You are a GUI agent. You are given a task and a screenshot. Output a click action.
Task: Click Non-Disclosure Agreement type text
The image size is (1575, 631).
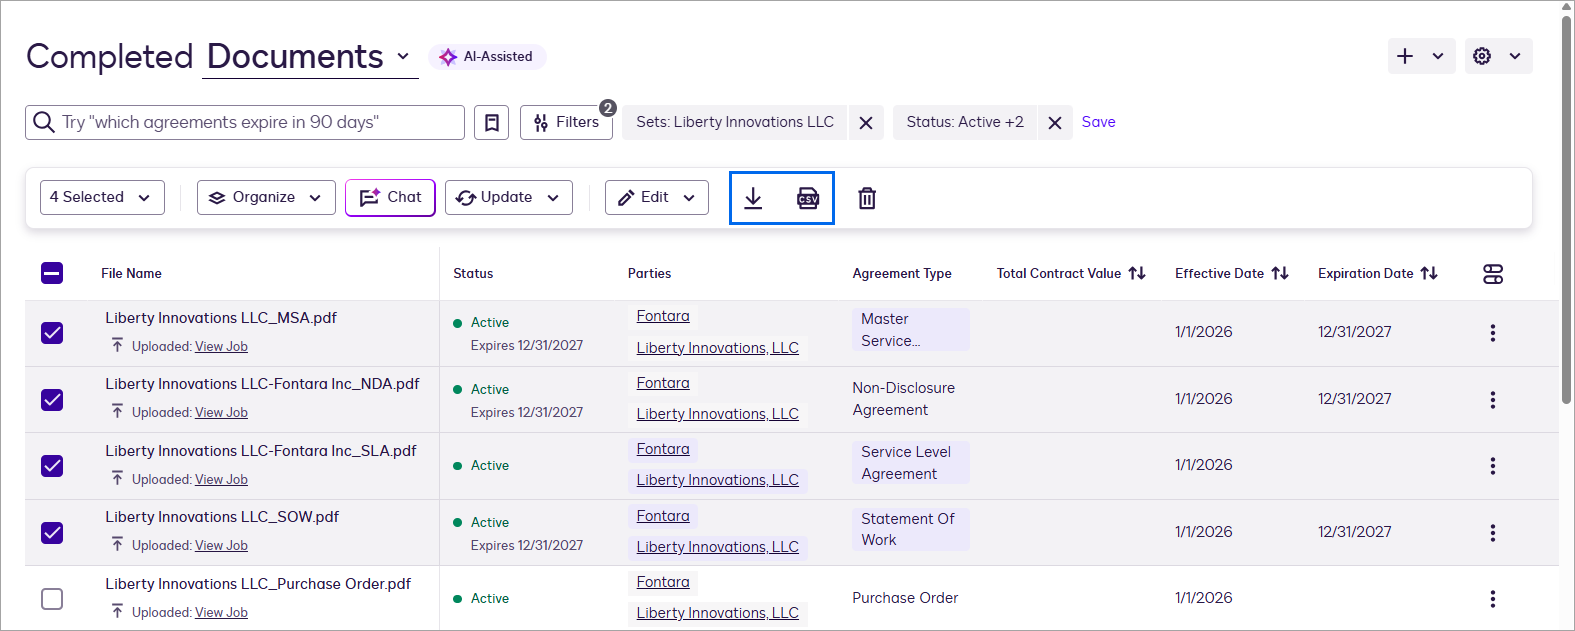click(x=903, y=399)
